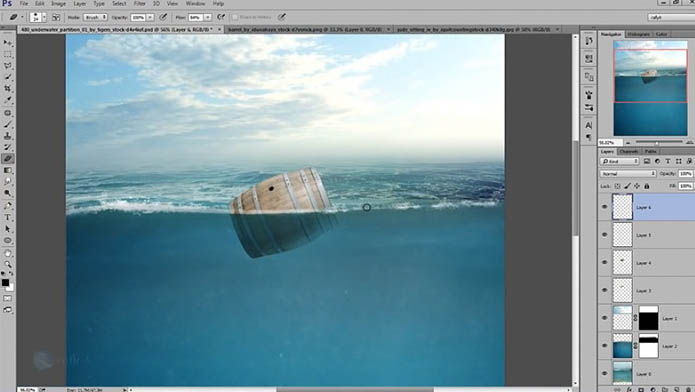Pick the Clone Stamp tool
Image resolution: width=695 pixels, height=392 pixels.
pos(8,136)
